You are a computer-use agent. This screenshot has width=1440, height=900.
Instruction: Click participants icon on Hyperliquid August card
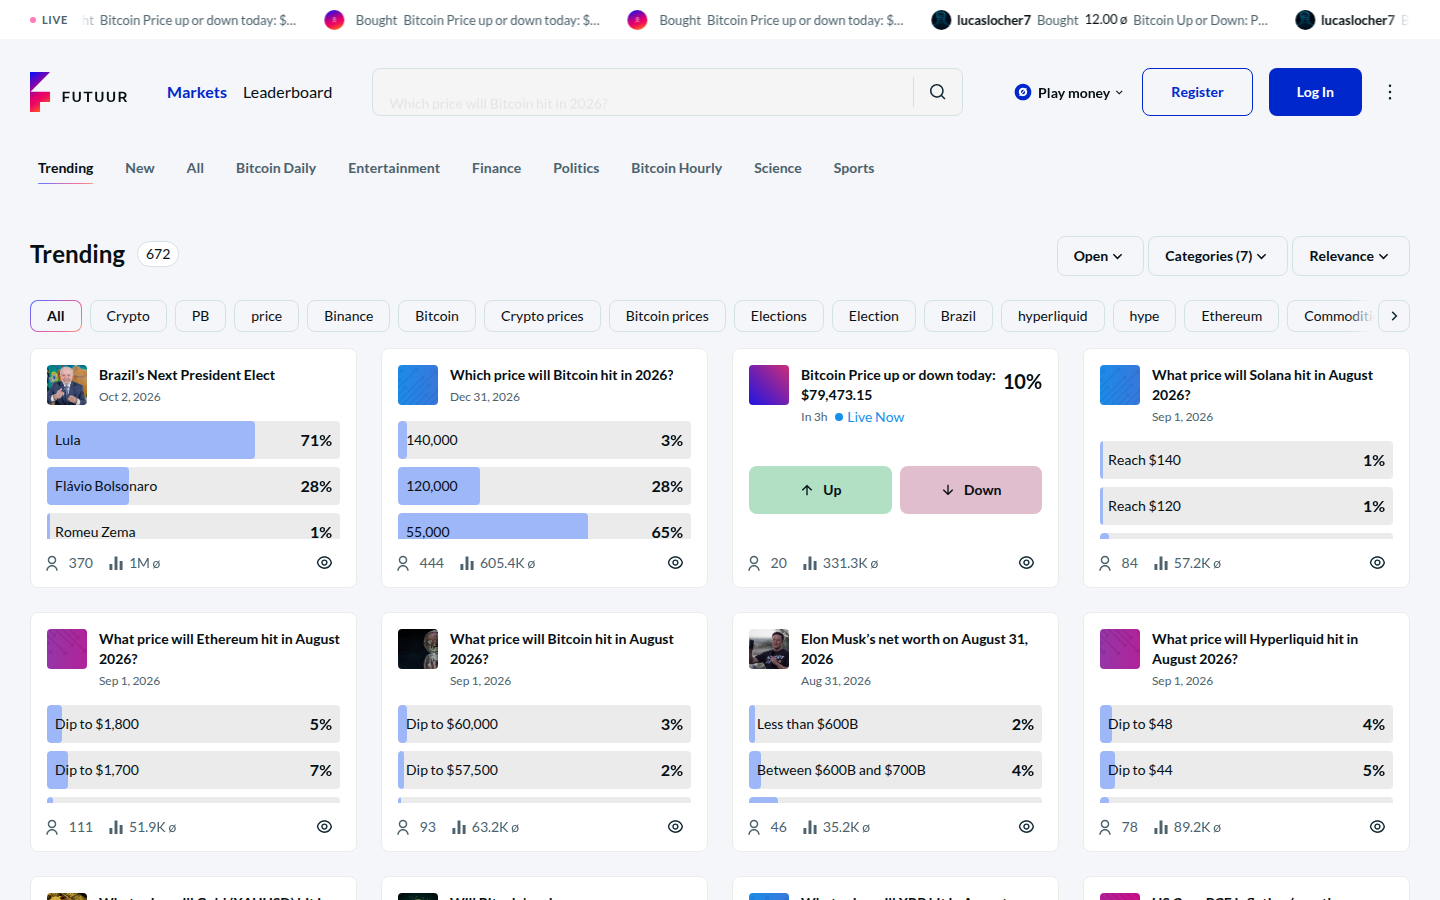[x=1105, y=827]
